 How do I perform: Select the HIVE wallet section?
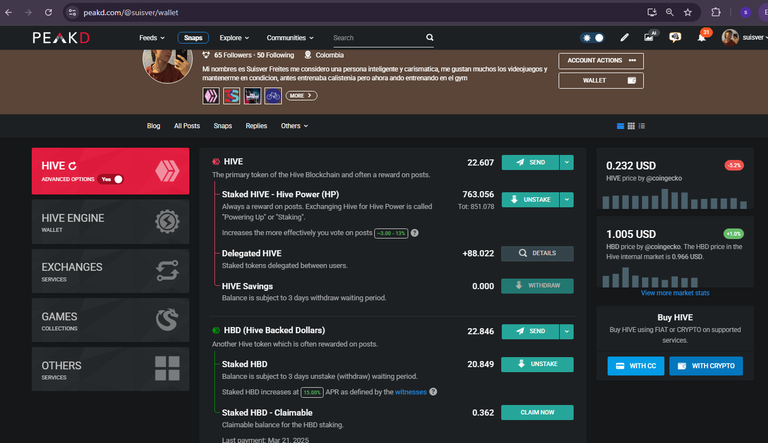pos(110,171)
